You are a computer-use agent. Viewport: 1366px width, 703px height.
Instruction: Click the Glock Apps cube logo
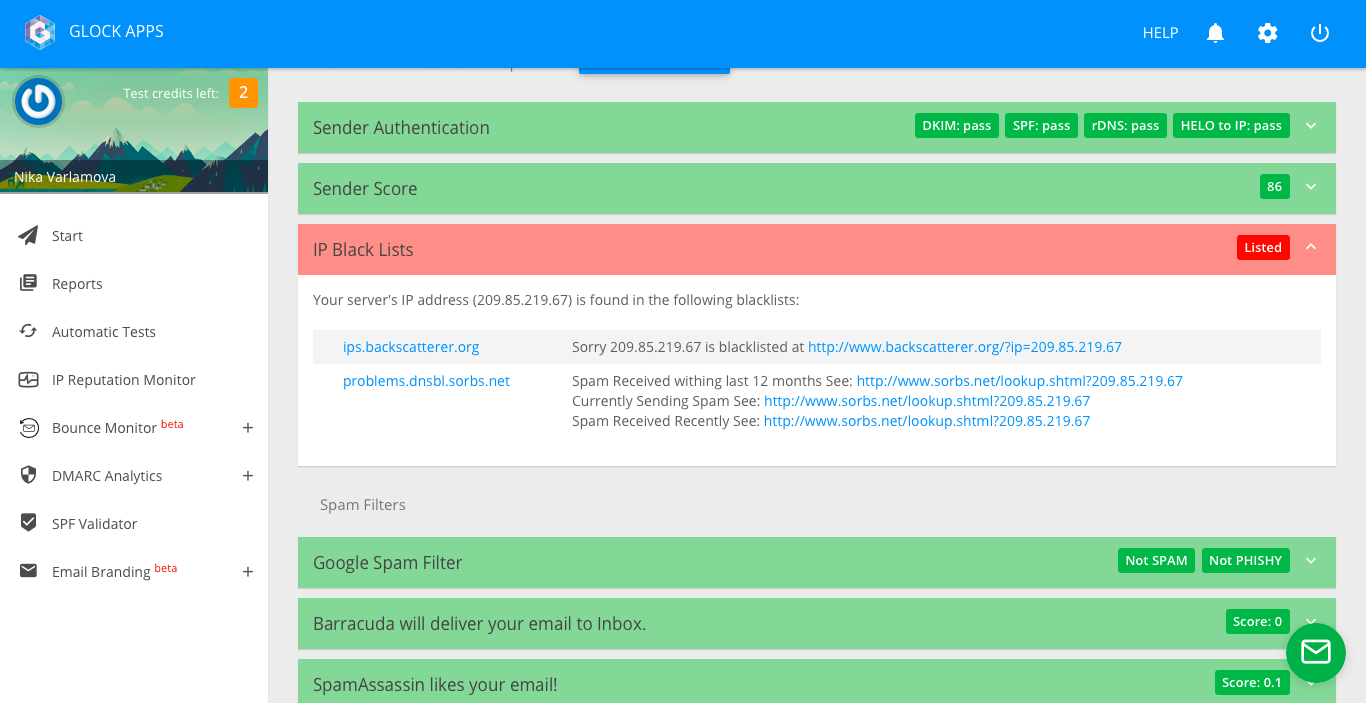click(39, 32)
